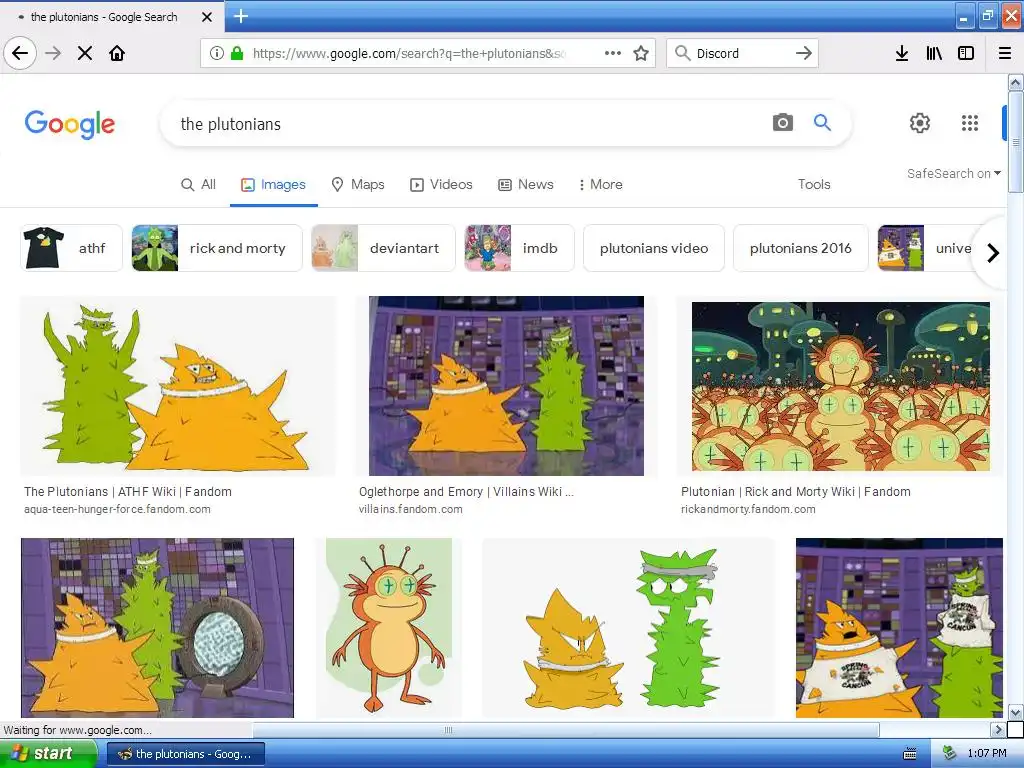Open the browser home page

click(x=117, y=53)
